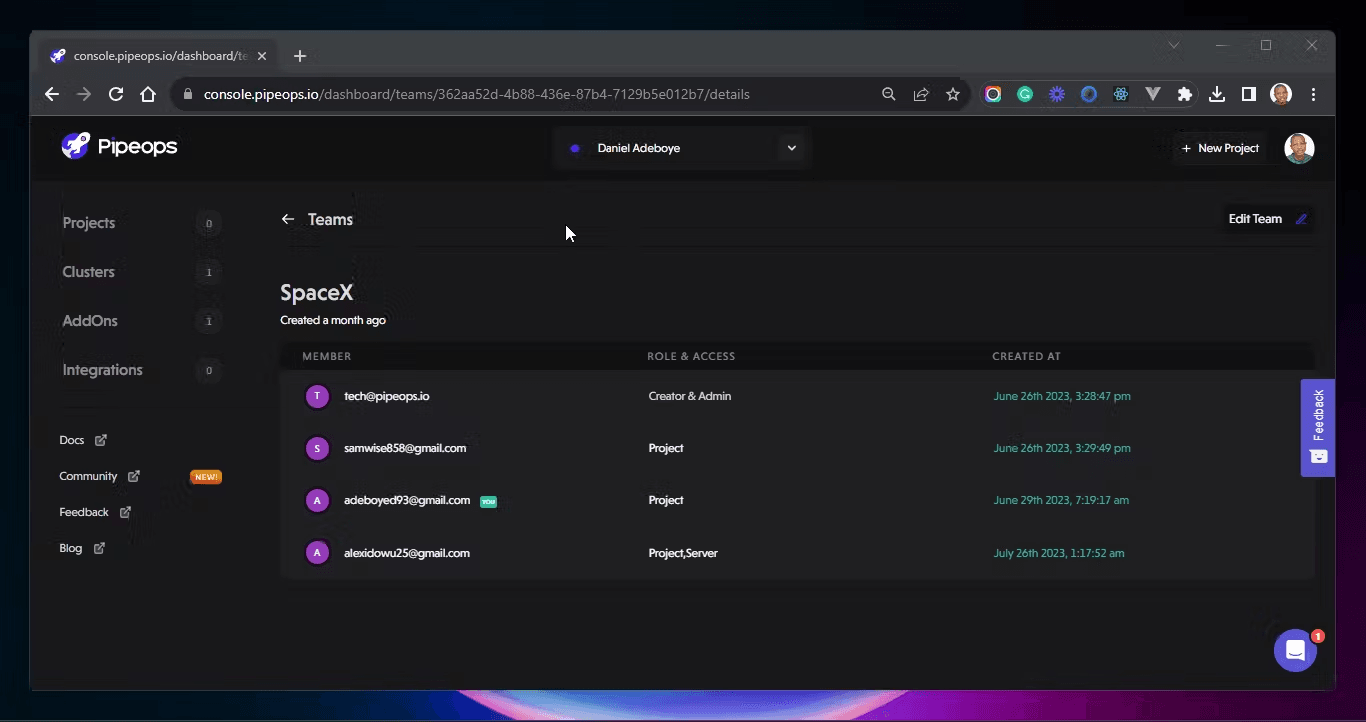Open the Docs external link
This screenshot has width=1366, height=722.
point(83,440)
